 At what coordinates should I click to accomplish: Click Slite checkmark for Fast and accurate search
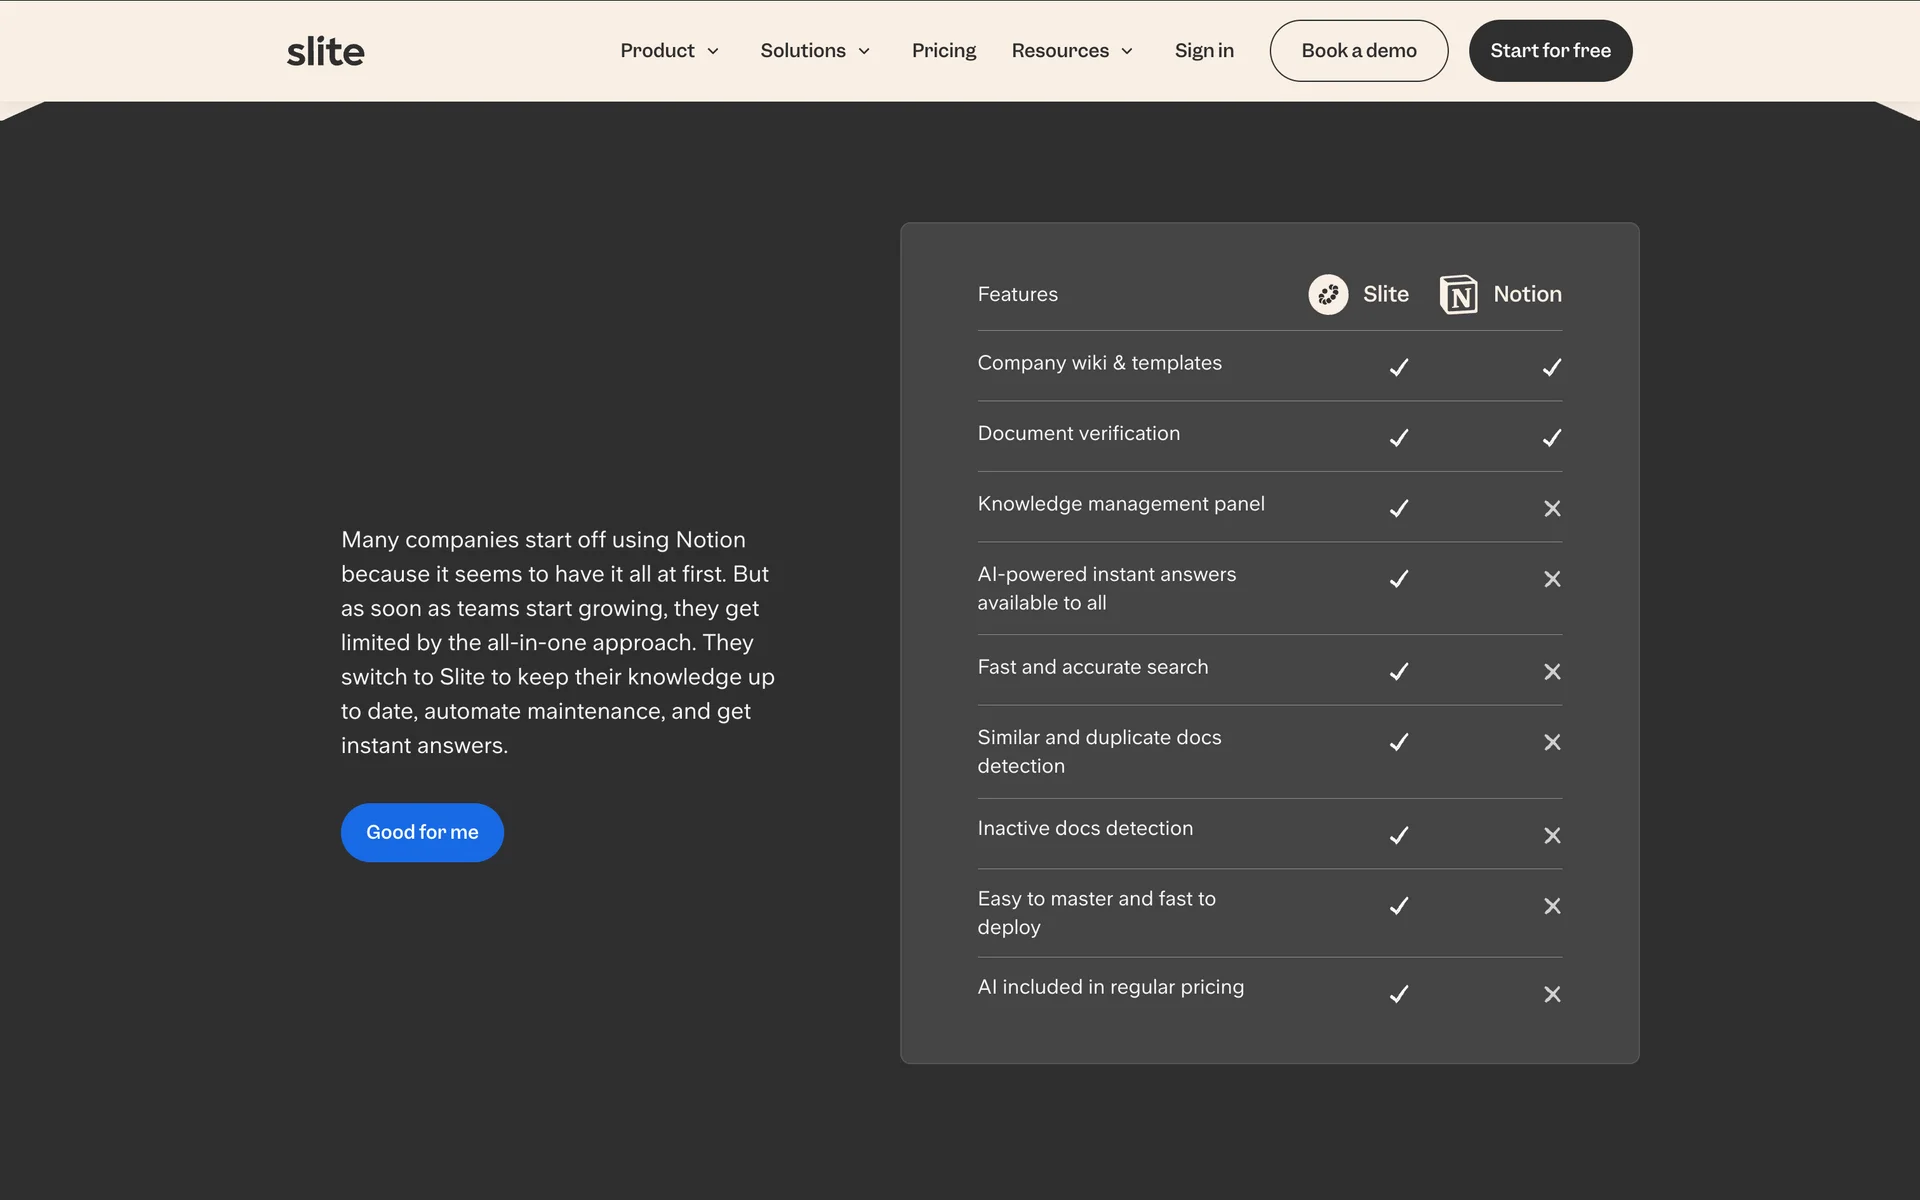[1398, 671]
